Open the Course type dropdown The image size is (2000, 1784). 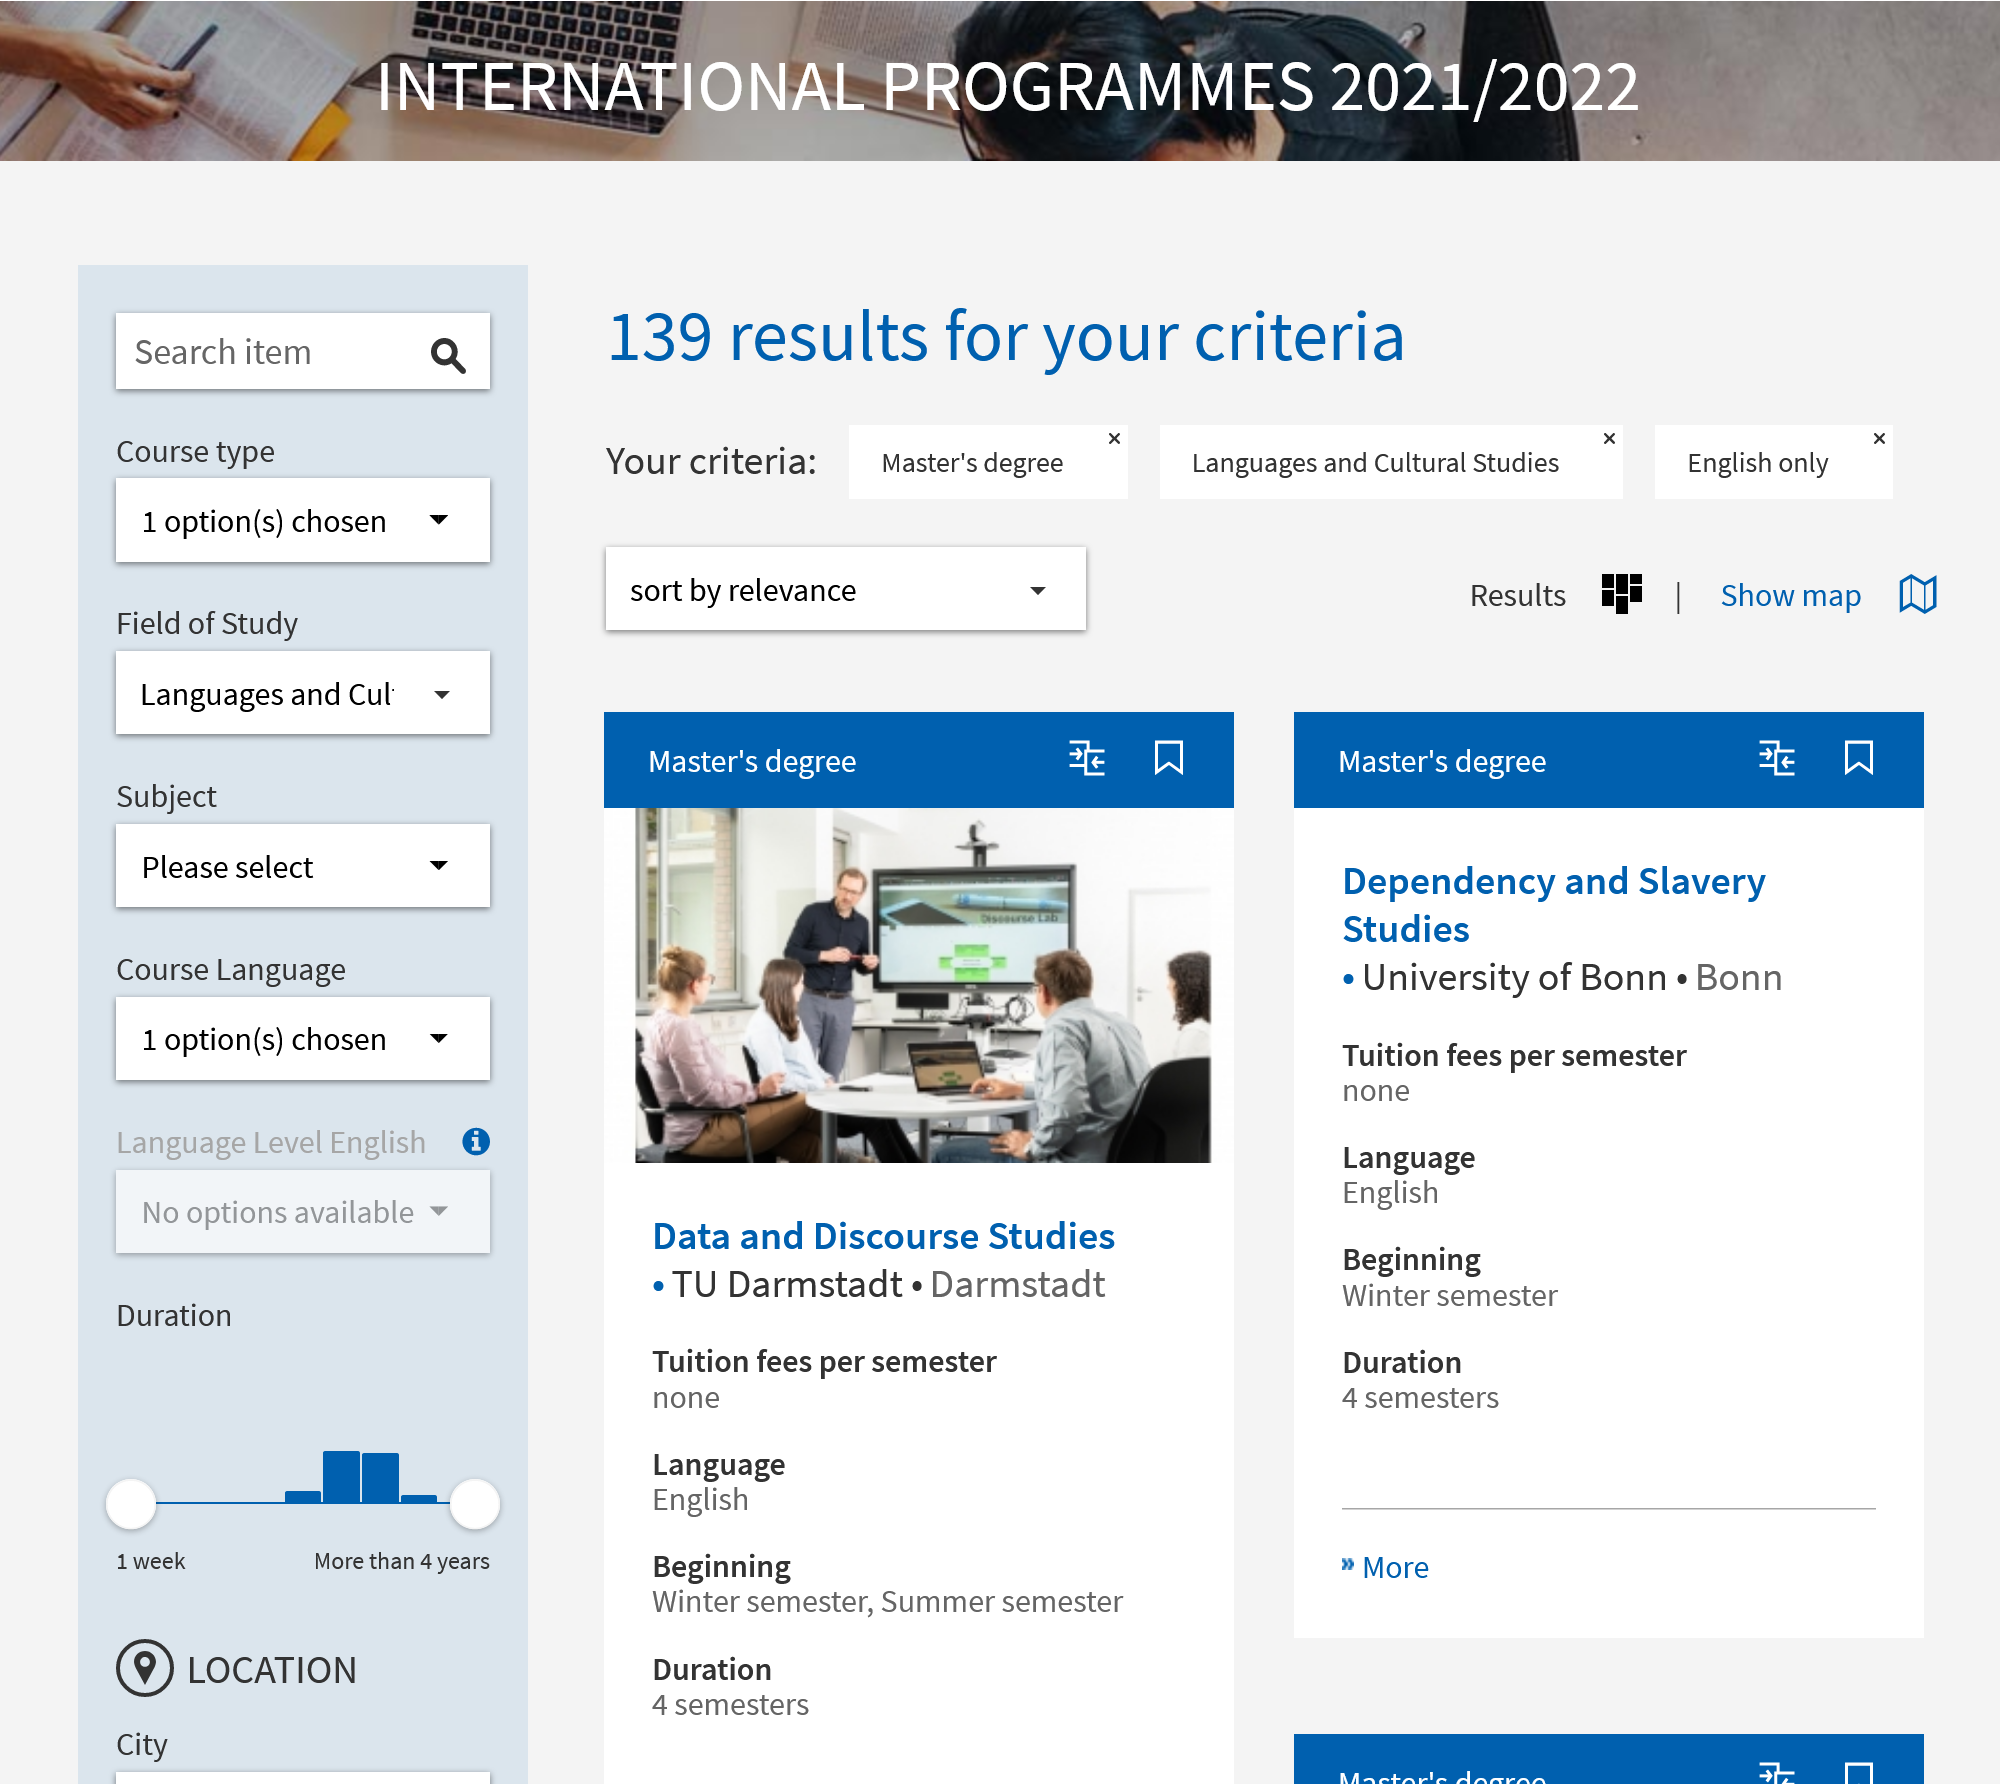pyautogui.click(x=302, y=520)
